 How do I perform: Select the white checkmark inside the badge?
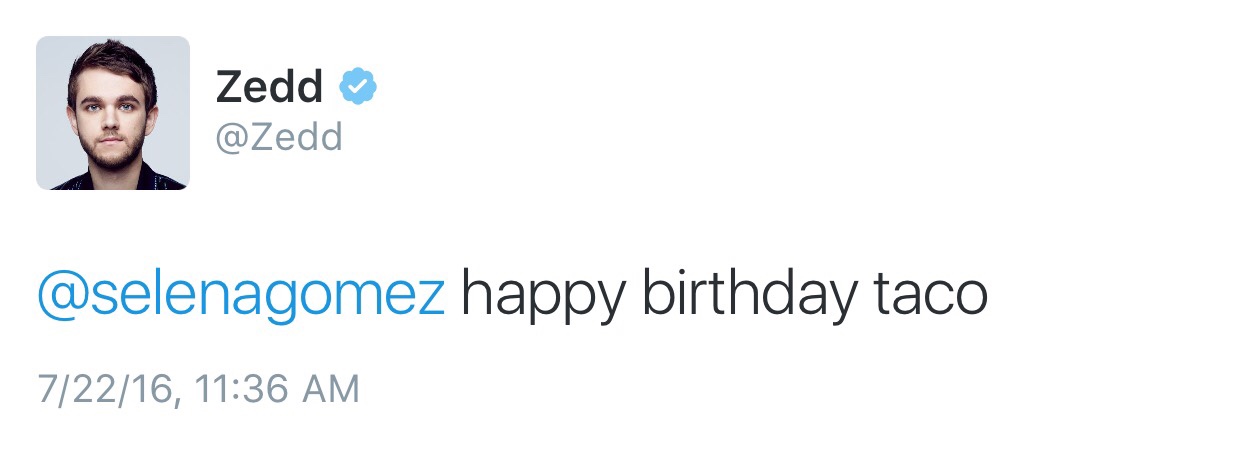(358, 88)
